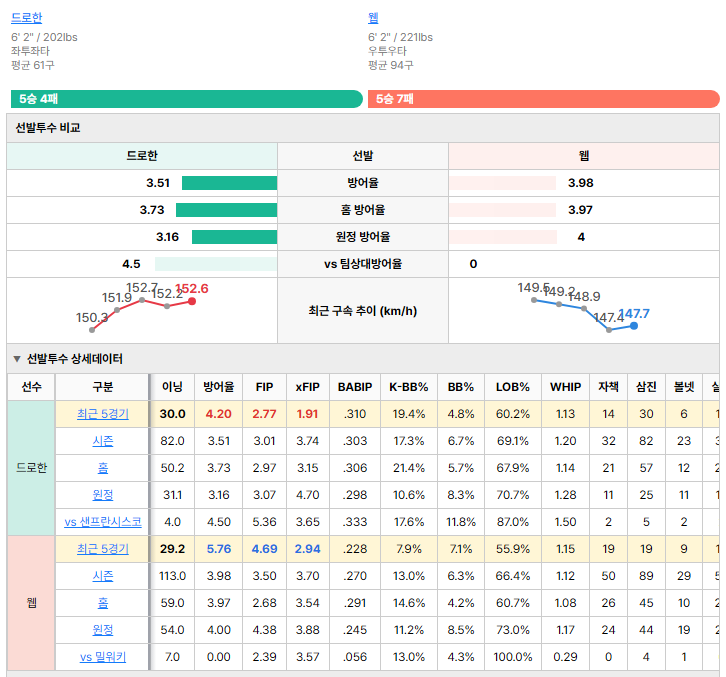Click the pale 4.5 vs 팀상대방어율 bar
Screen dimensions: 726x677
pos(216,264)
